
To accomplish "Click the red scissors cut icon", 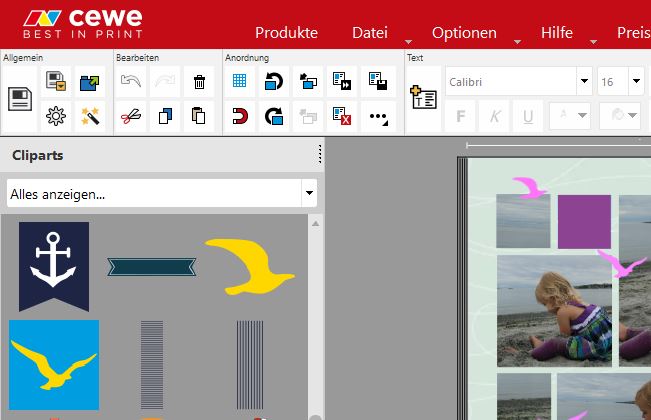I will (x=131, y=116).
